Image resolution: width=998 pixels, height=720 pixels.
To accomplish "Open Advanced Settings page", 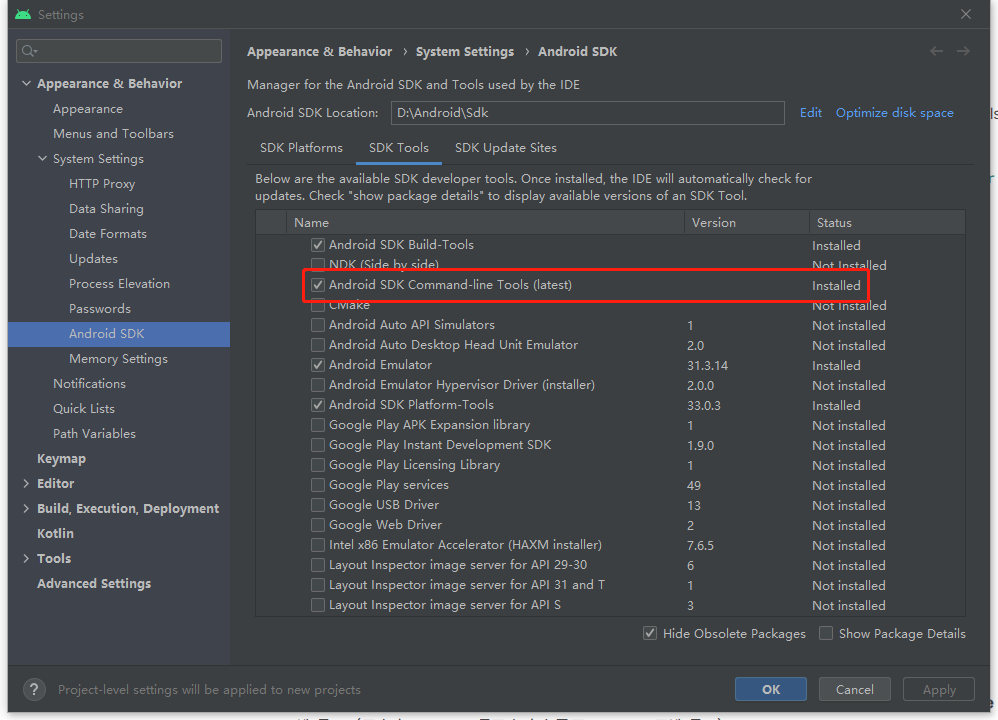I will point(94,584).
